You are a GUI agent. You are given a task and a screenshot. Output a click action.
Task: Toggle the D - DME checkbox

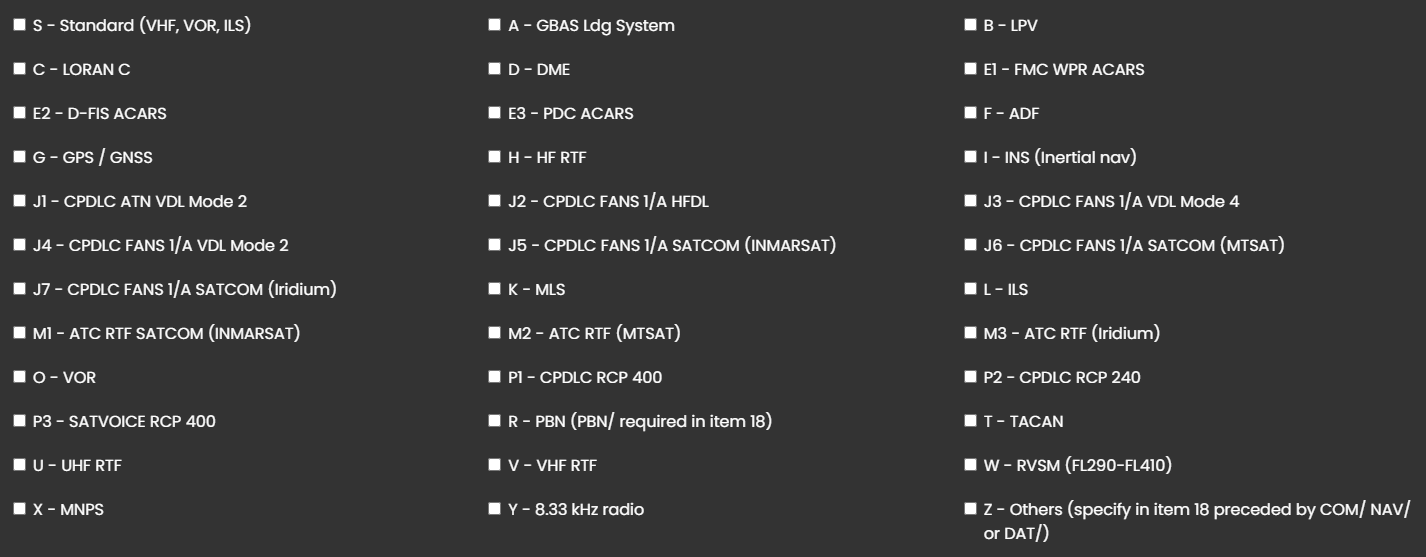point(494,69)
